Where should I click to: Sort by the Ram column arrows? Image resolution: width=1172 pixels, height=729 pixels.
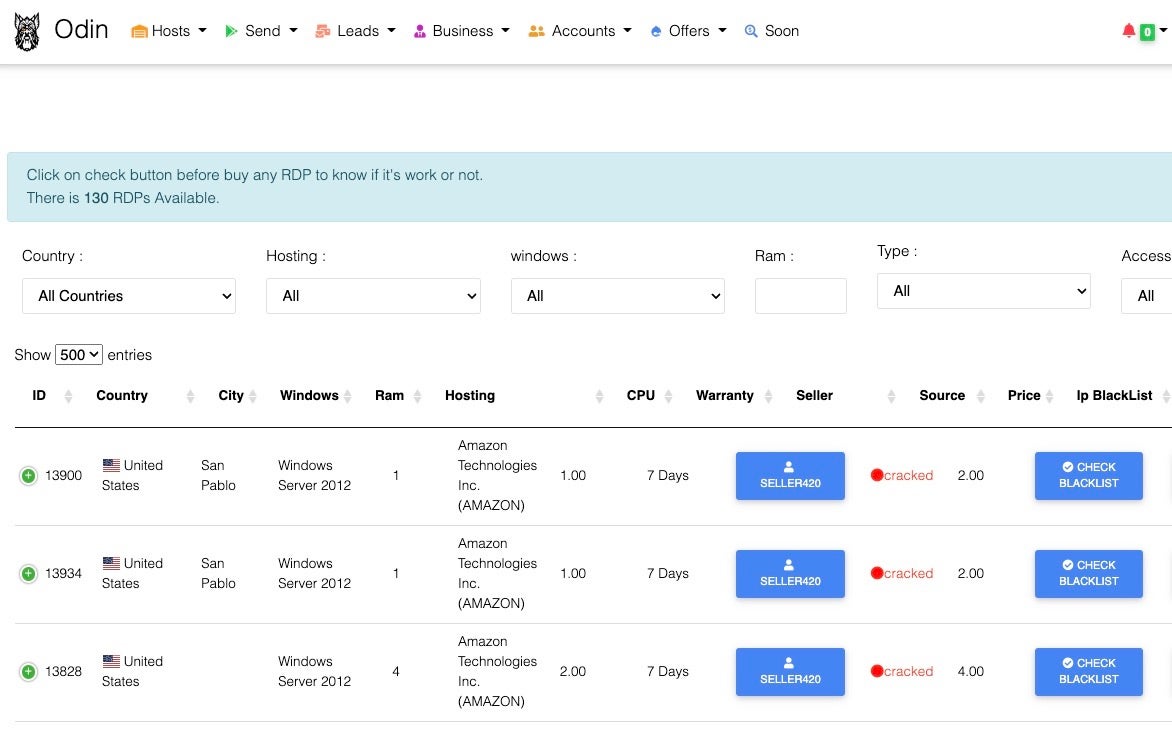coord(417,396)
